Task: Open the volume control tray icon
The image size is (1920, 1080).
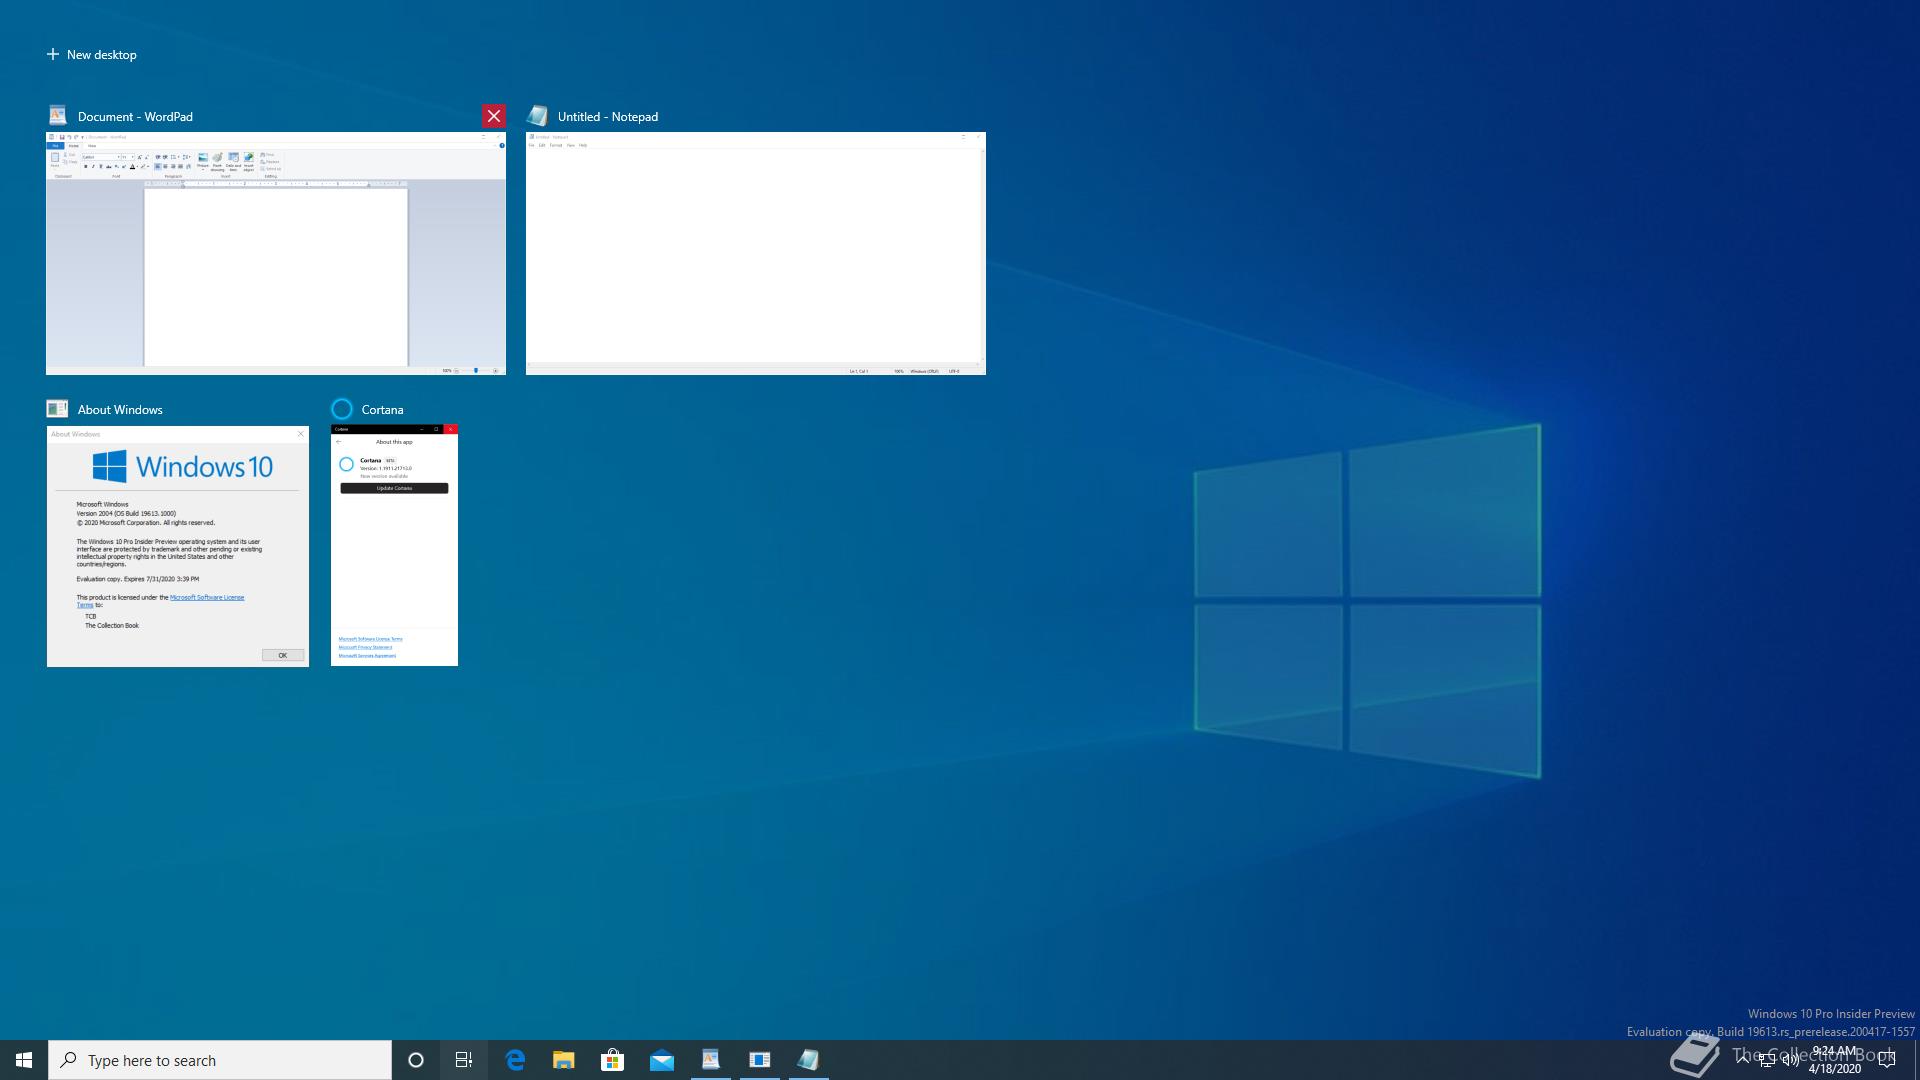Action: 1791,1060
